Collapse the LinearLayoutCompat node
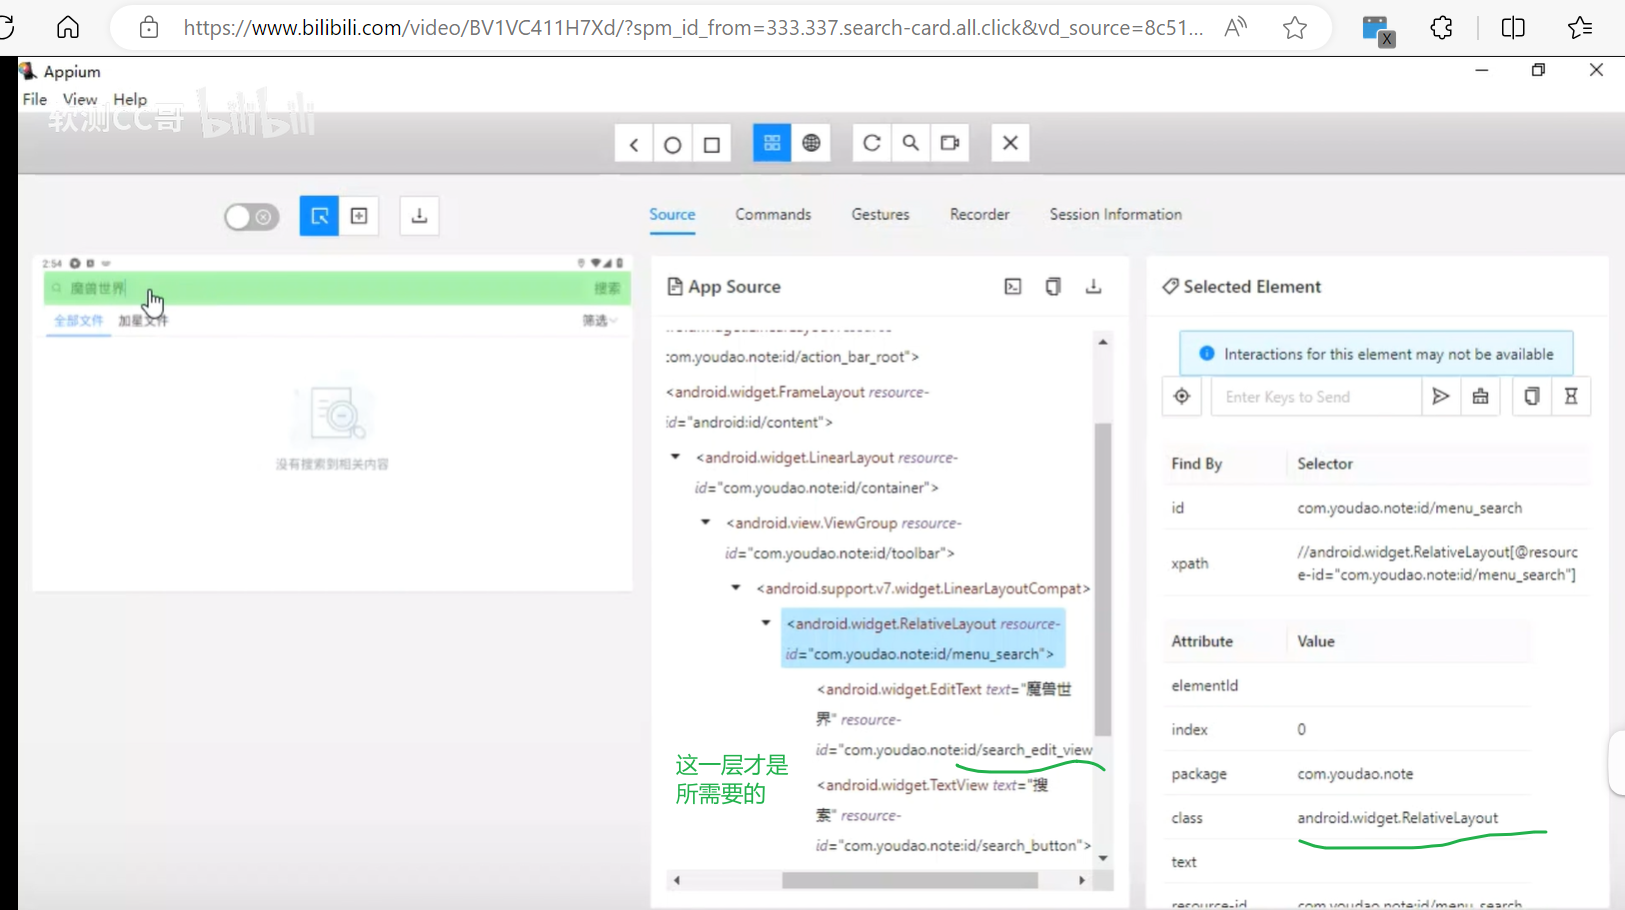 (x=735, y=588)
